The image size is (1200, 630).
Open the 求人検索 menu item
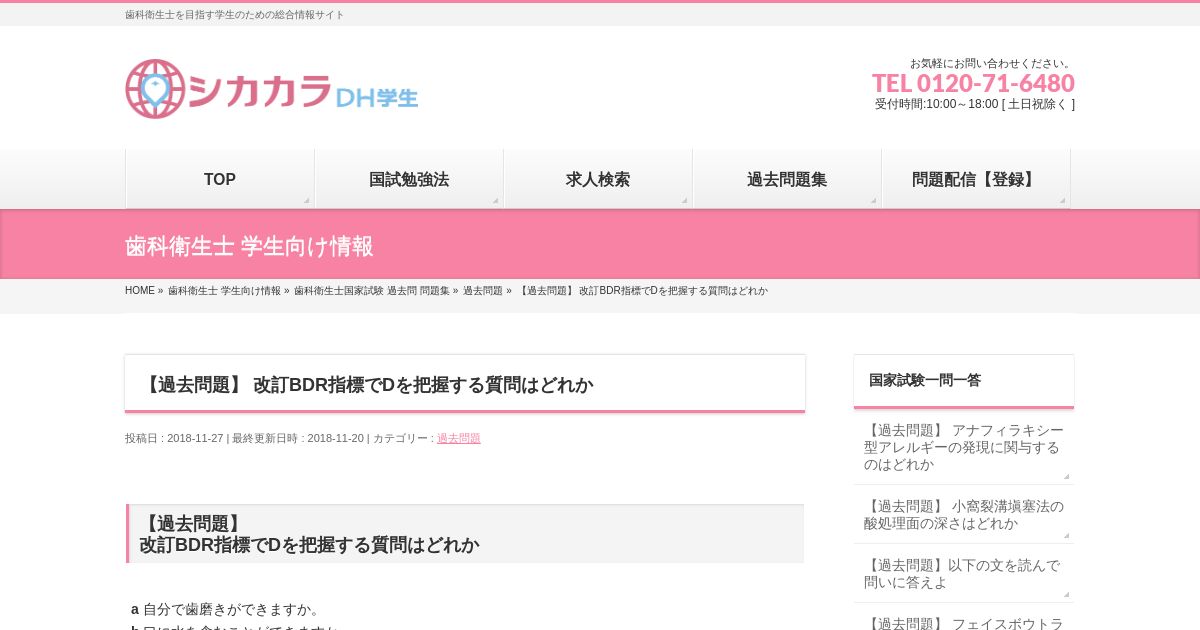pos(598,179)
